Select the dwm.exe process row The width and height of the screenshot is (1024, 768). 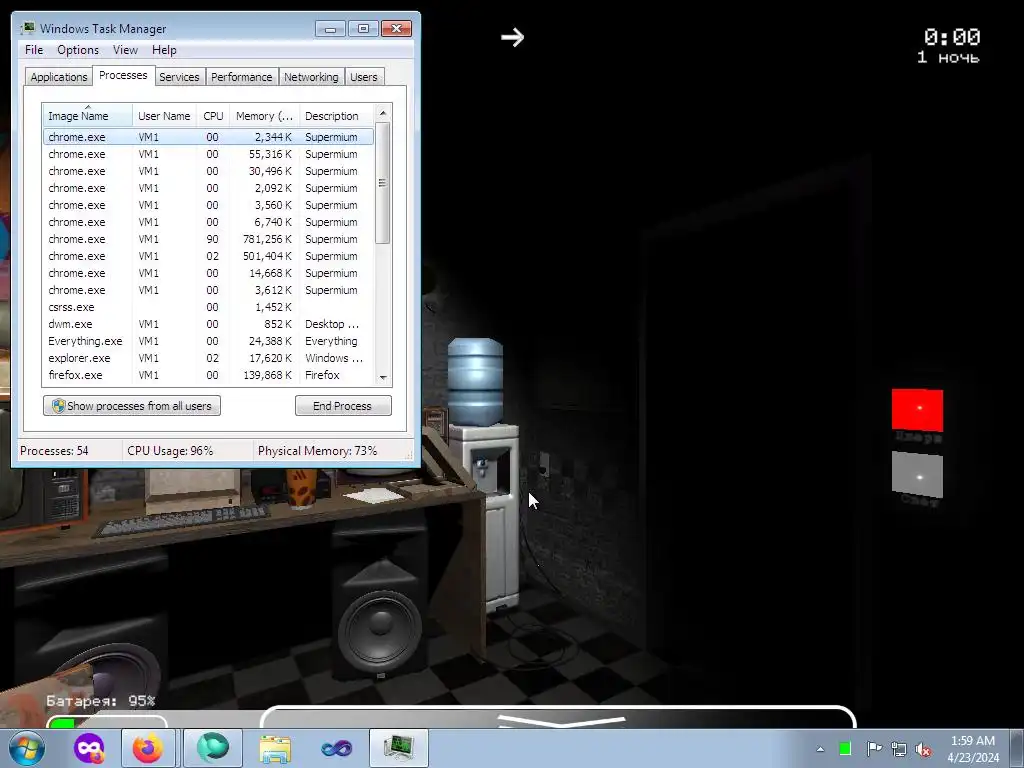pos(208,324)
